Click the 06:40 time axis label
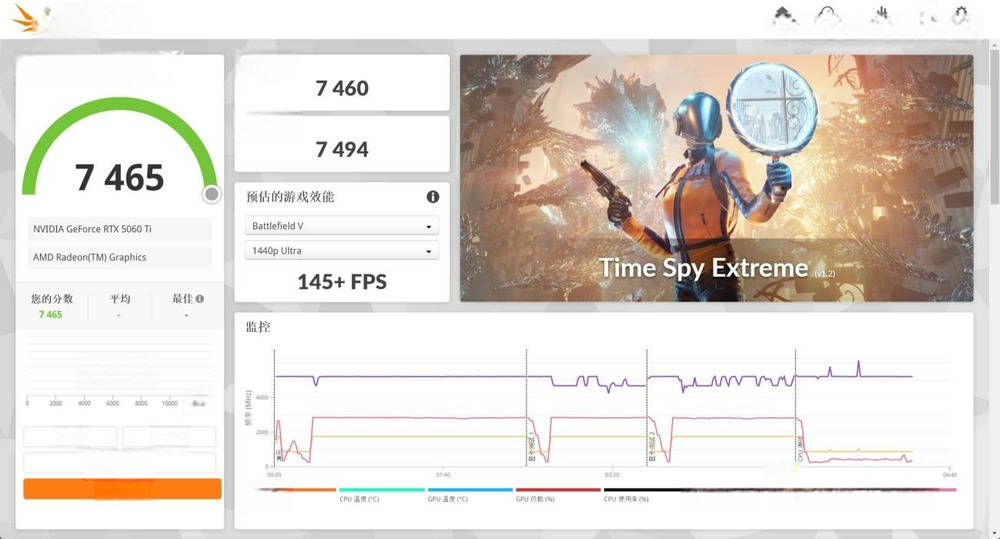 click(x=950, y=475)
